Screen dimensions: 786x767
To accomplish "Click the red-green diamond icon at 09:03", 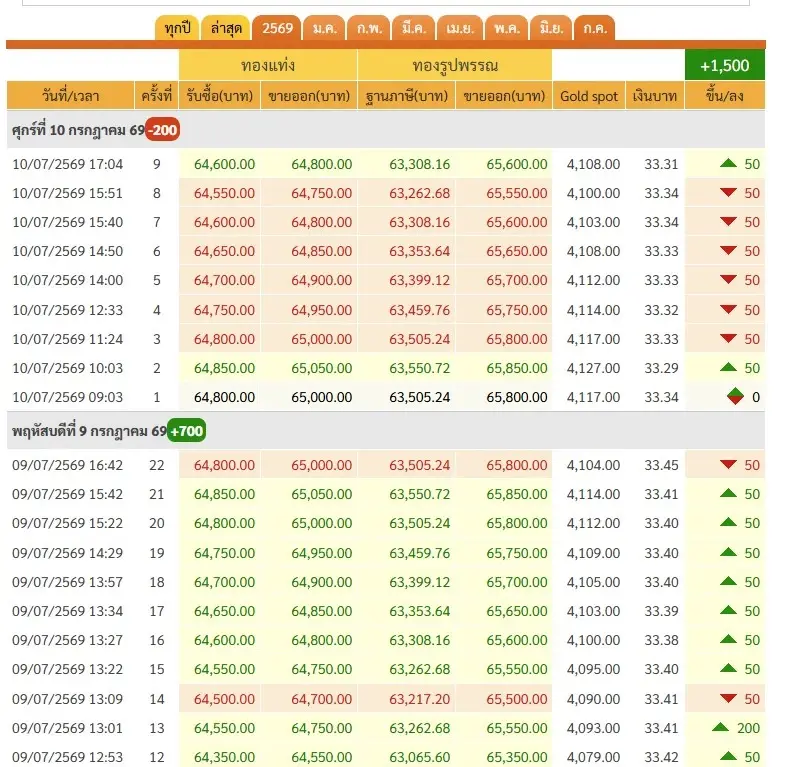I will [735, 397].
